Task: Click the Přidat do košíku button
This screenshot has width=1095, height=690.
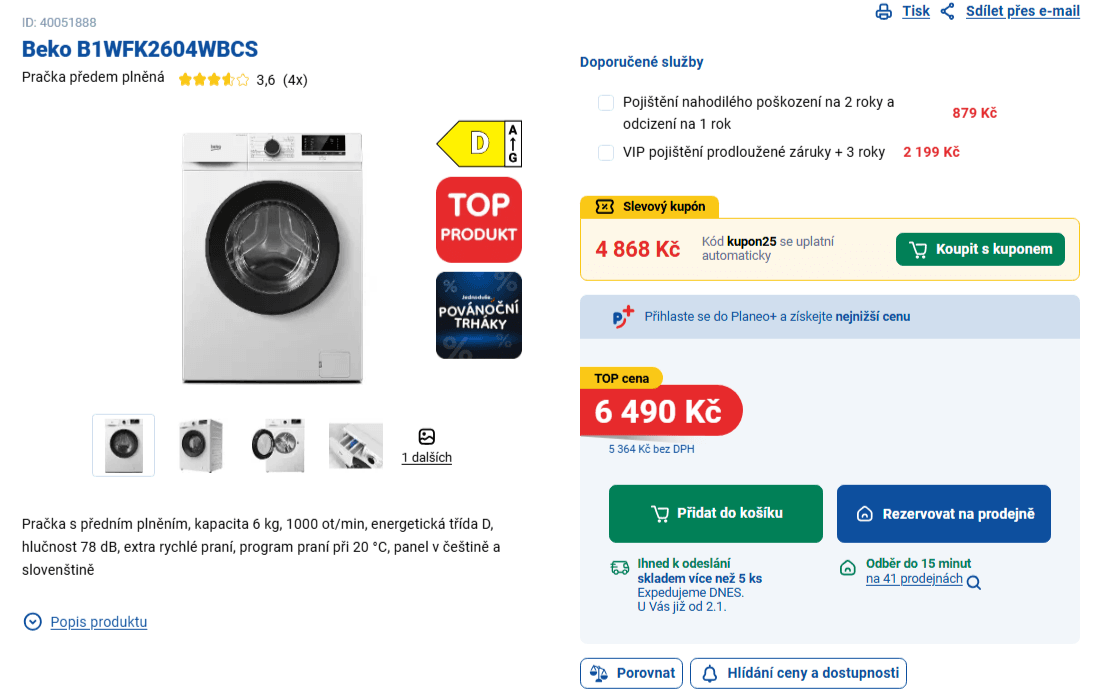Action: [x=714, y=513]
